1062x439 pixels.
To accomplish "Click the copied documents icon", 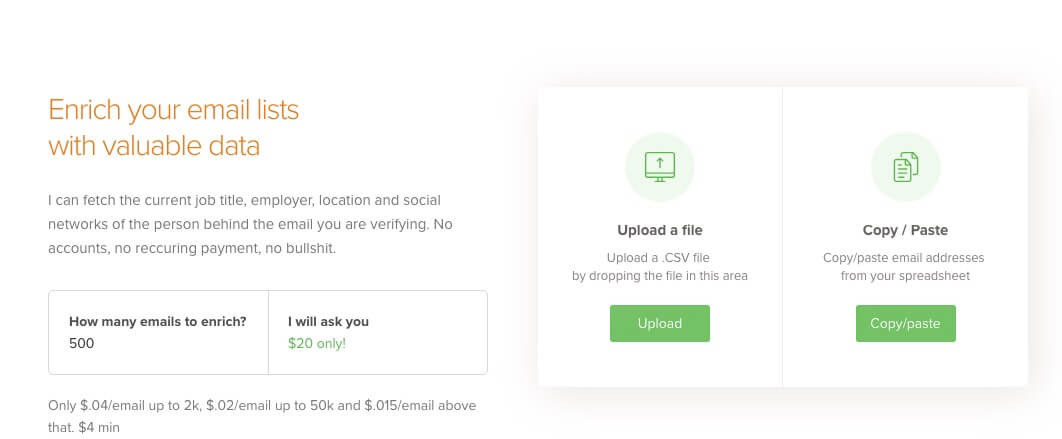I will [906, 167].
